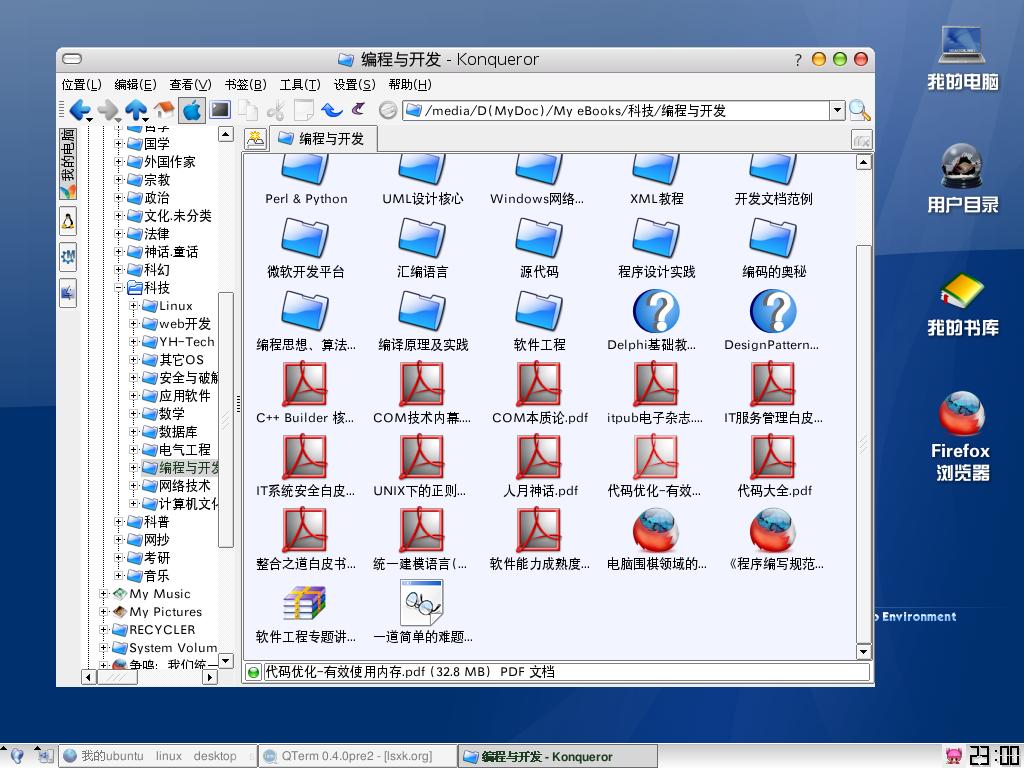This screenshot has height=768, width=1024.
Task: Click the green status indicator in statusbar
Action: pos(253,672)
